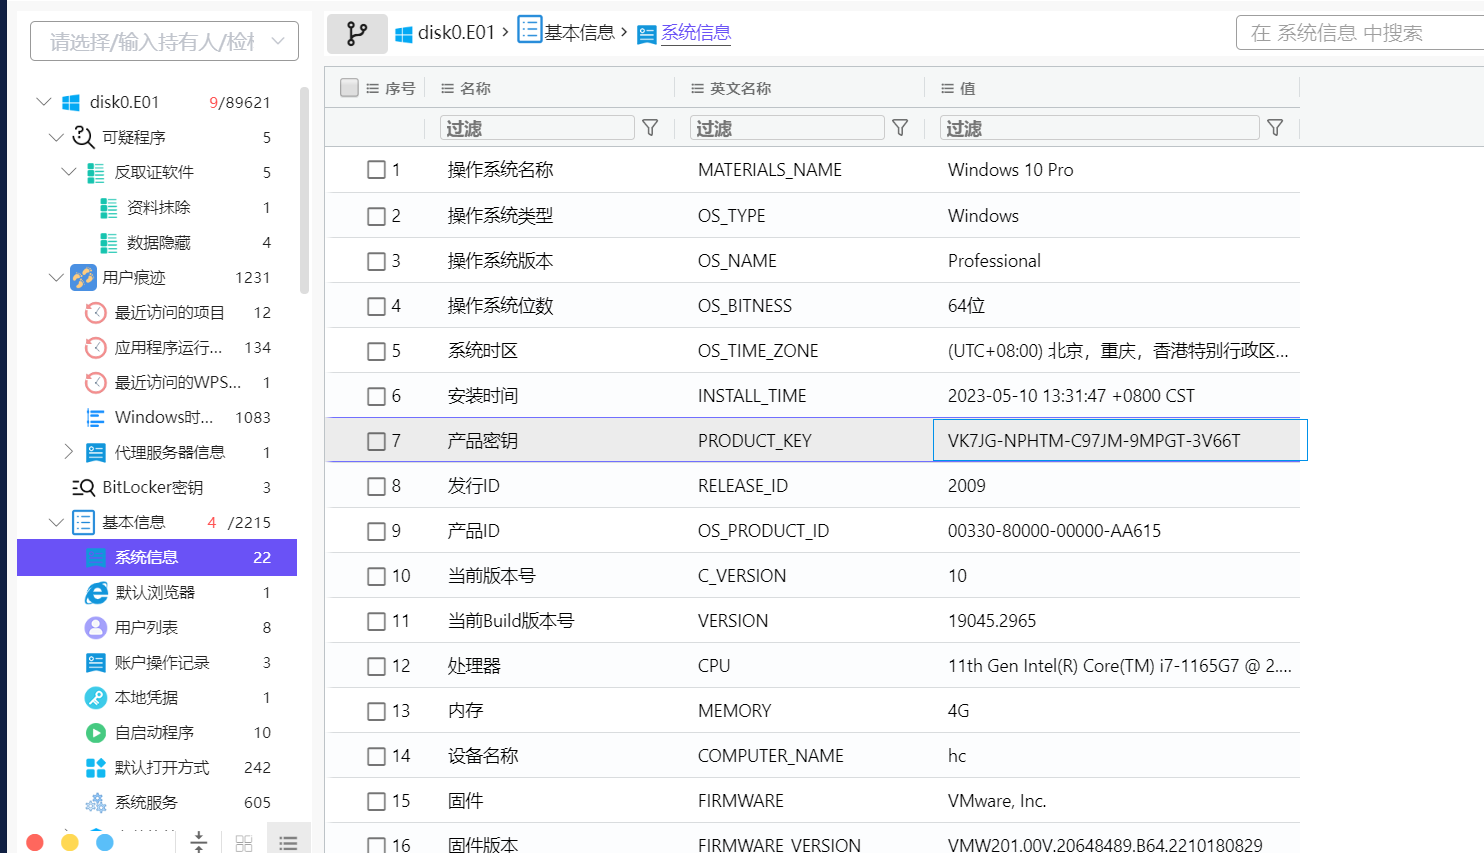
Task: Click the 系统信息 icon in breadcrumb
Action: coord(647,35)
